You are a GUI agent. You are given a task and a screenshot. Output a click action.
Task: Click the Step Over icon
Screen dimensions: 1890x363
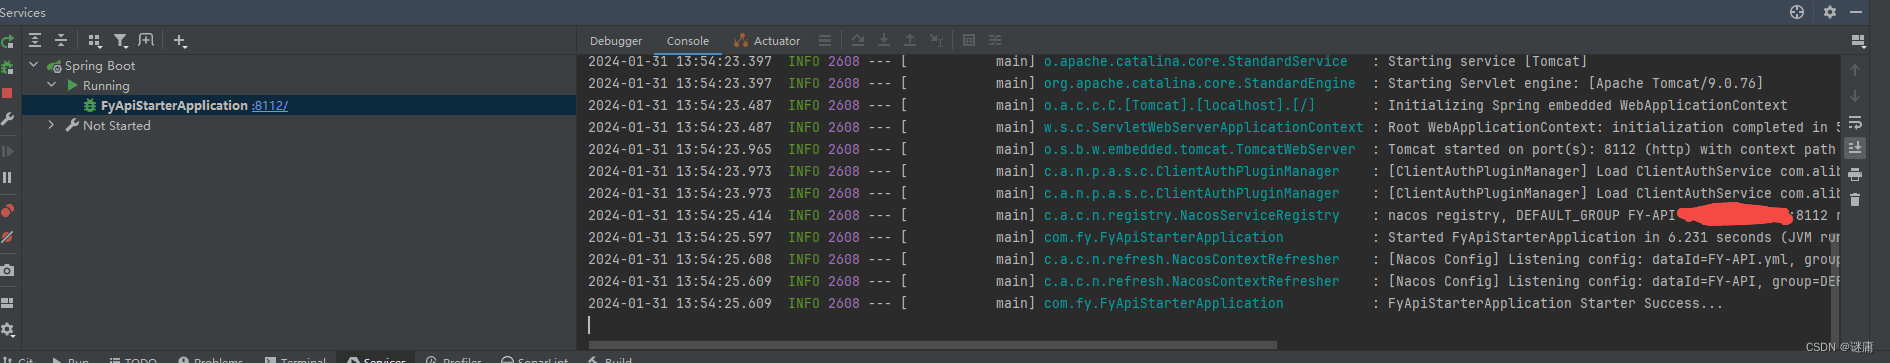[858, 40]
